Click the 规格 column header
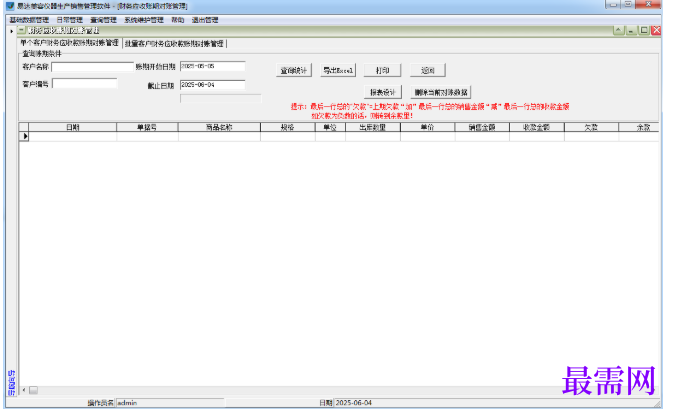674x412 pixels. coord(288,127)
